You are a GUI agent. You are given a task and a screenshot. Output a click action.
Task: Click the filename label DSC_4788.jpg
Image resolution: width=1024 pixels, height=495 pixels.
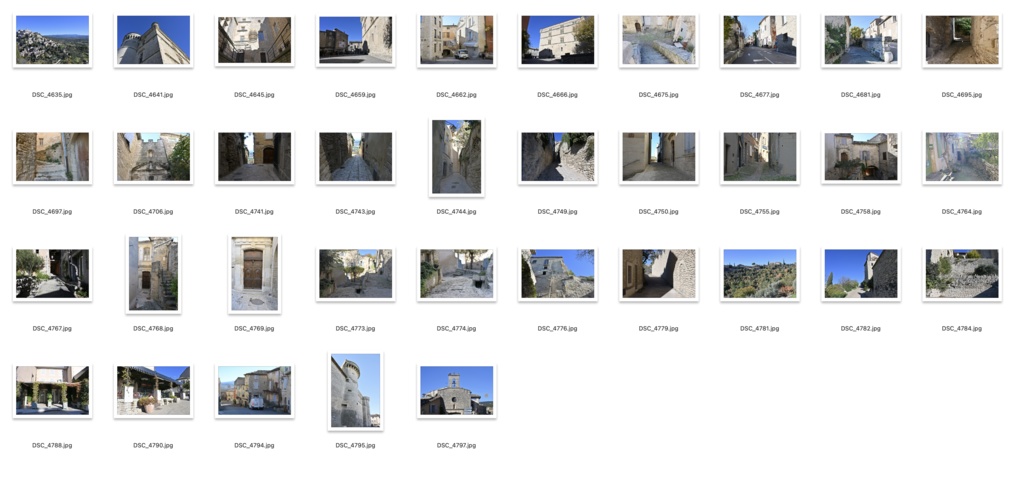point(52,445)
